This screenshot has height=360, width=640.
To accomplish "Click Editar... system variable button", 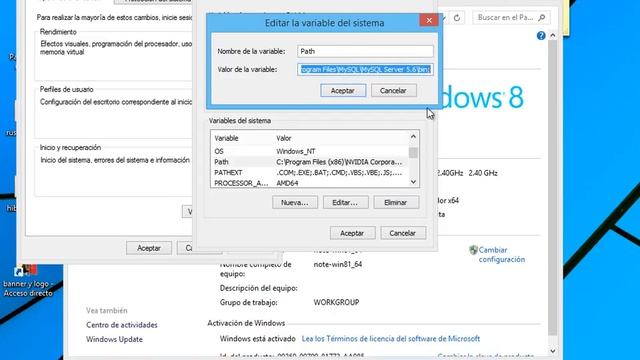I will (345, 202).
